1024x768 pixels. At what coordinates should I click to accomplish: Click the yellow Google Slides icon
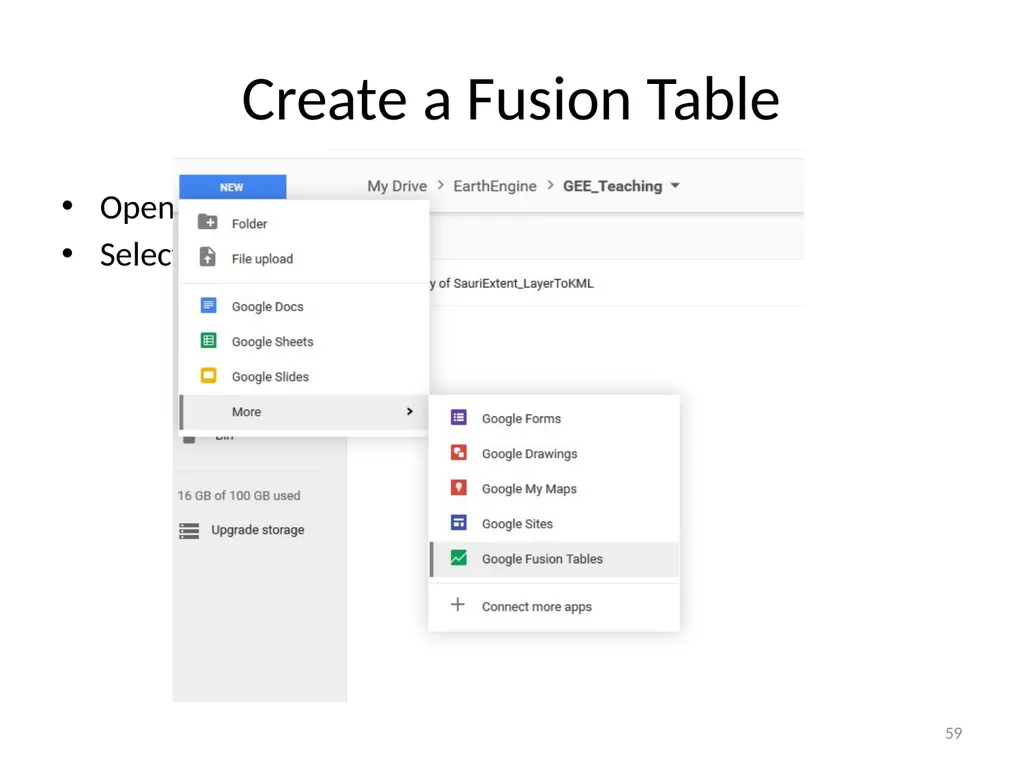click(208, 376)
